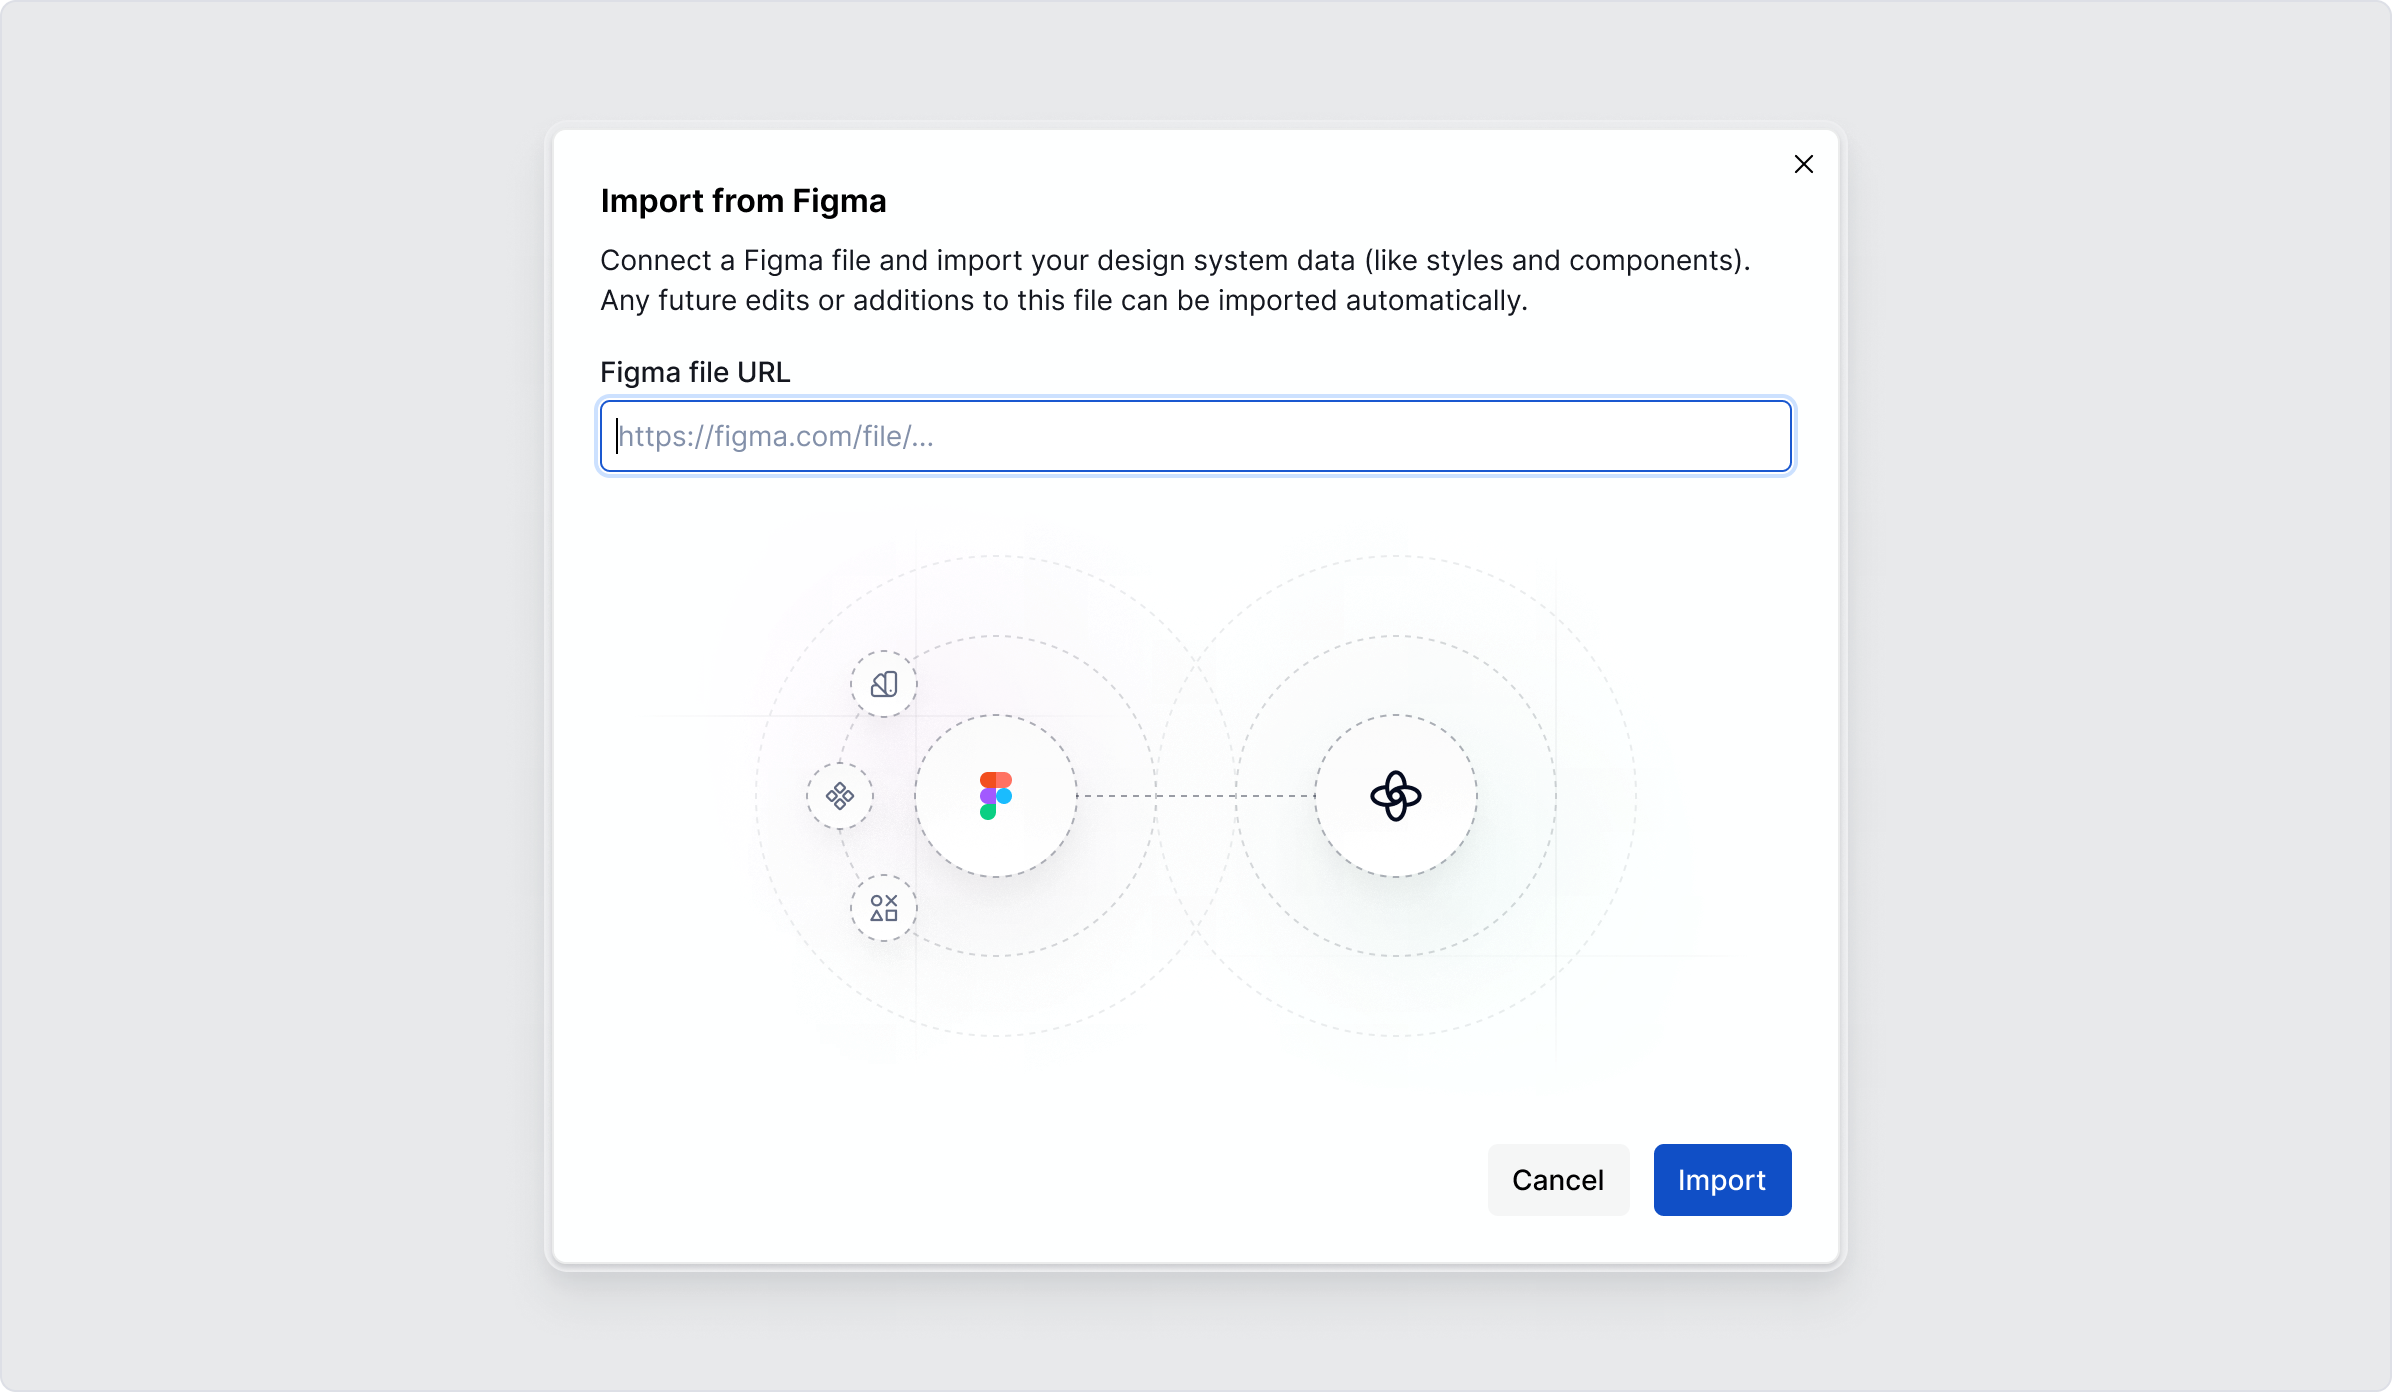This screenshot has height=1392, width=2392.
Task: Select the Figma file URL label
Action: coord(694,371)
